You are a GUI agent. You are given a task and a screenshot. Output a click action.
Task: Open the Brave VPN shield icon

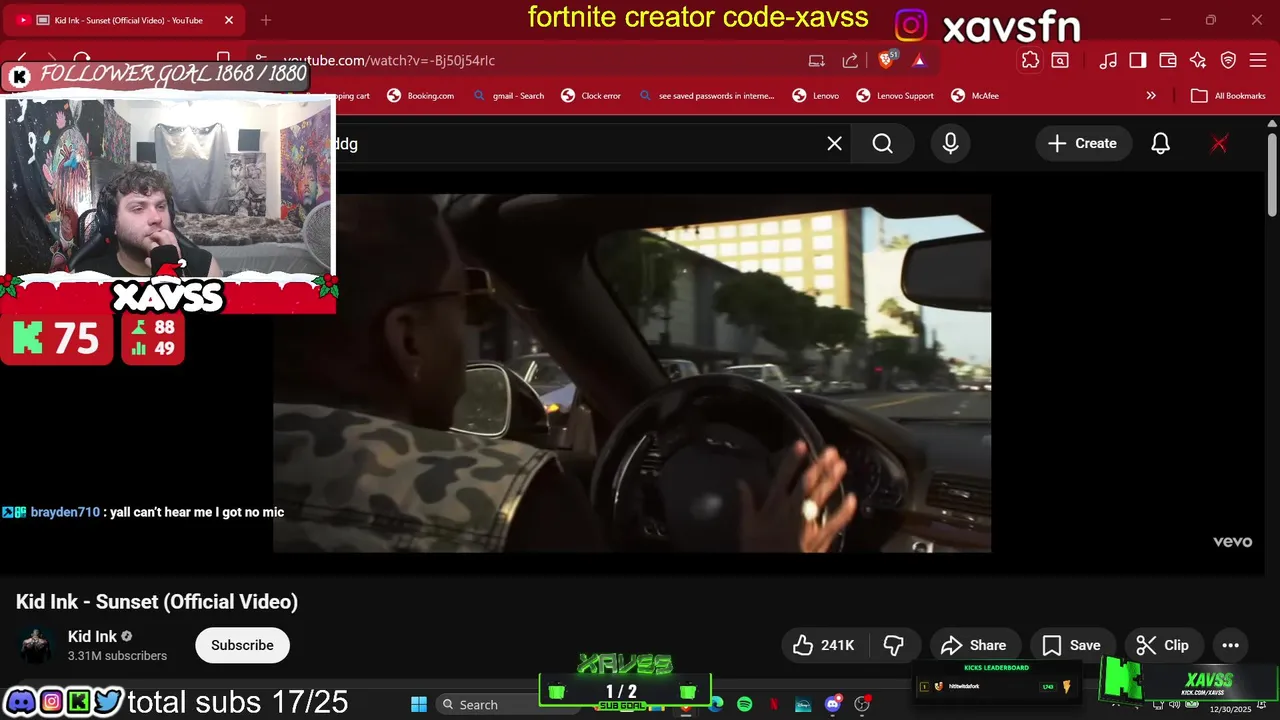pyautogui.click(x=1229, y=60)
